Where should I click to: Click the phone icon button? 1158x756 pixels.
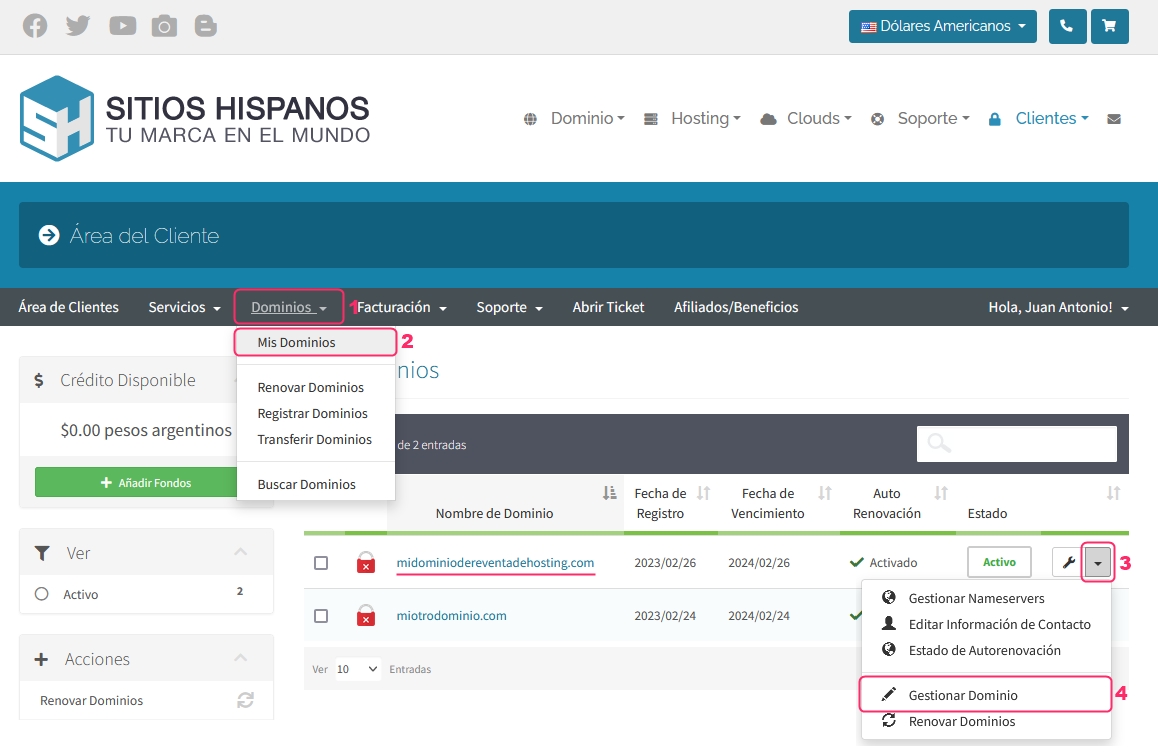[1067, 27]
